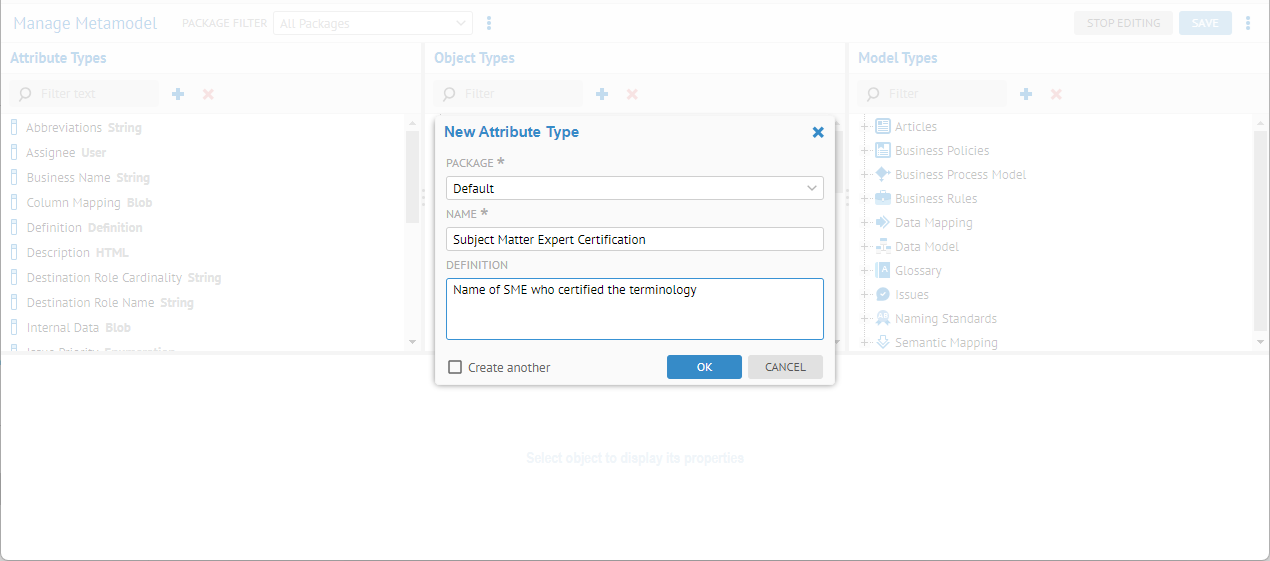1270x561 pixels.
Task: Click Stop Editing button
Action: 1123,23
